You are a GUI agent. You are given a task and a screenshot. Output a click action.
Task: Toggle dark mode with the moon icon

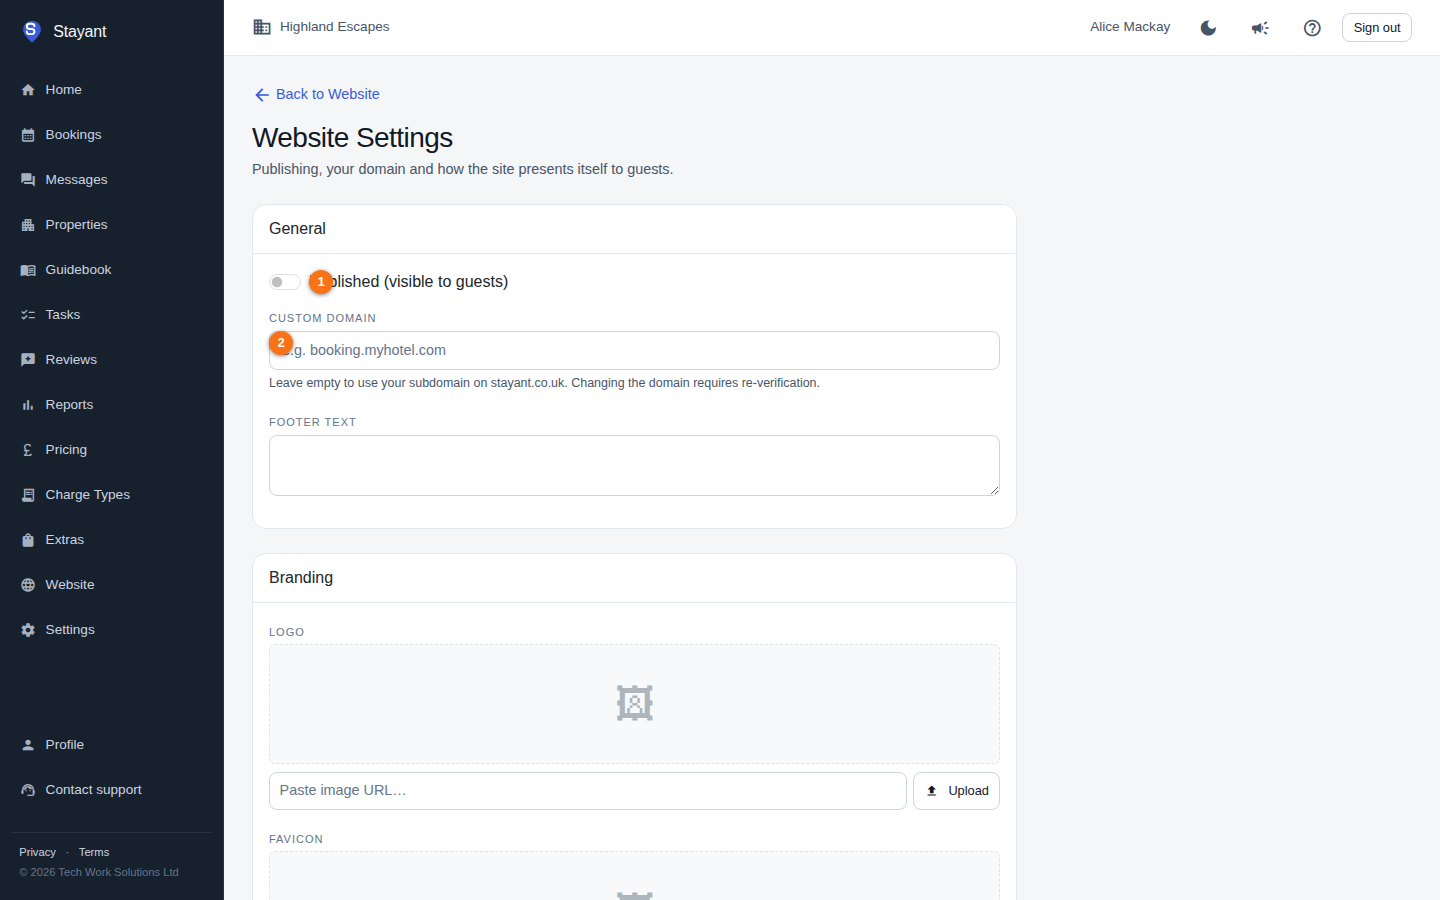[1208, 28]
